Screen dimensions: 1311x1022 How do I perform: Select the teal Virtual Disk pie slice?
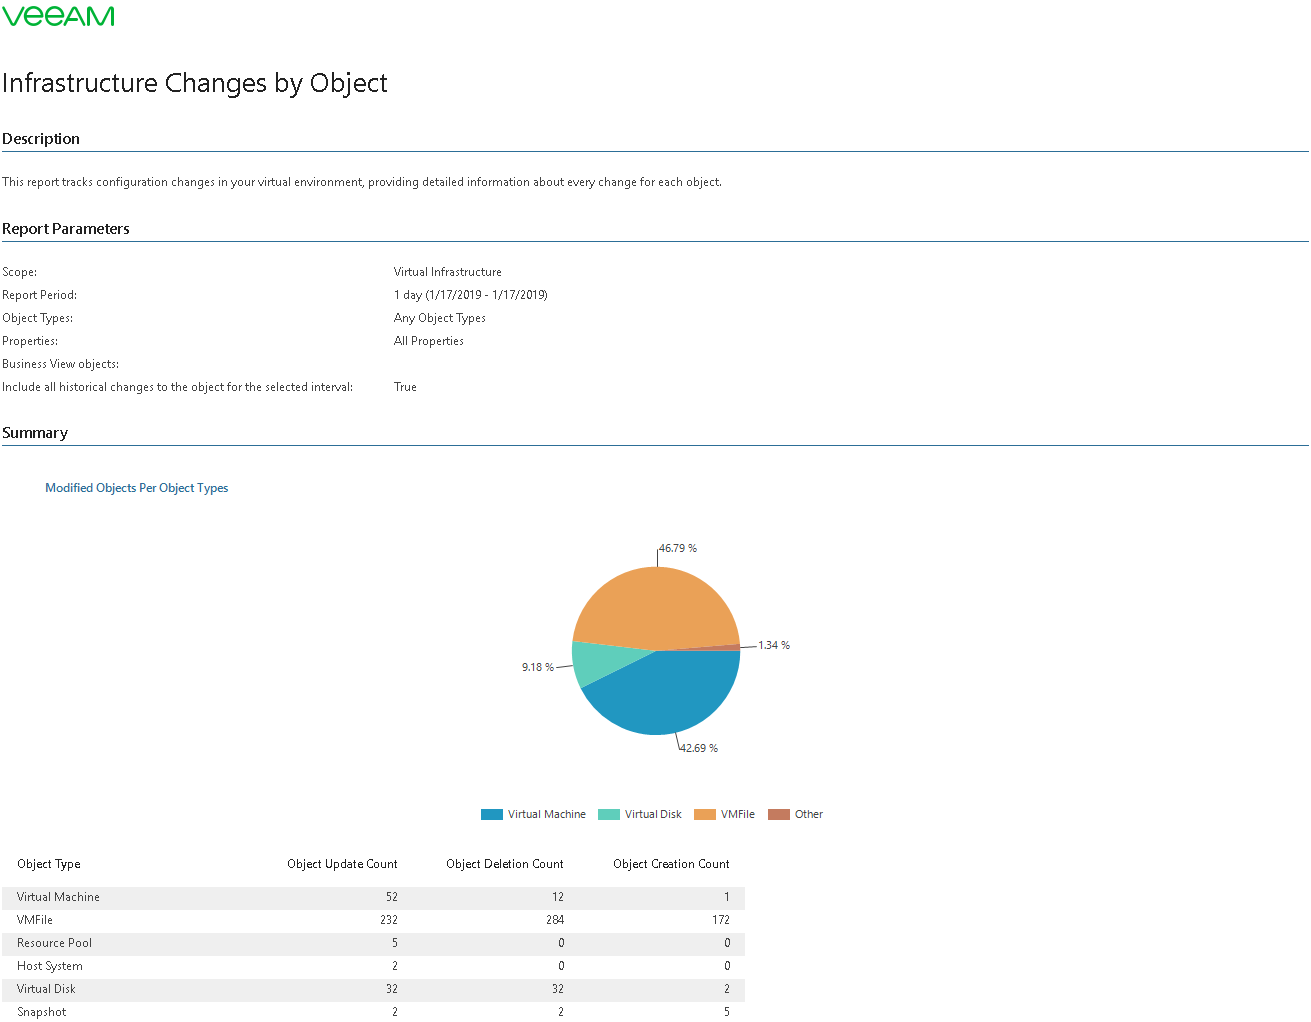coord(595,662)
